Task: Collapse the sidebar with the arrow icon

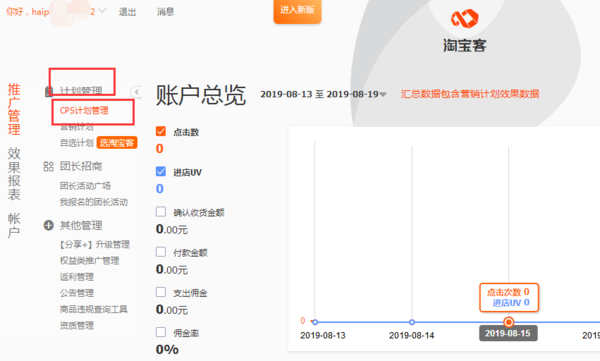Action: tap(136, 92)
